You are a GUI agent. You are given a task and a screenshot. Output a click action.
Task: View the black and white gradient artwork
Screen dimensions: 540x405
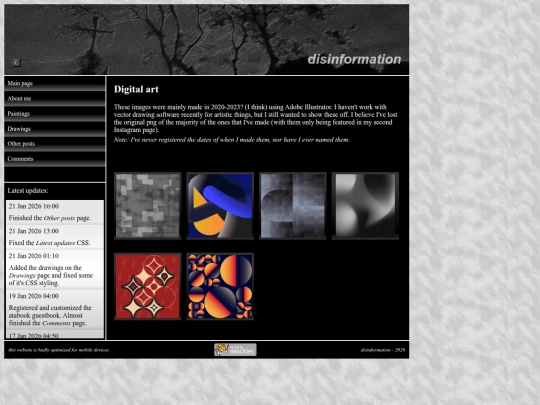coord(365,206)
